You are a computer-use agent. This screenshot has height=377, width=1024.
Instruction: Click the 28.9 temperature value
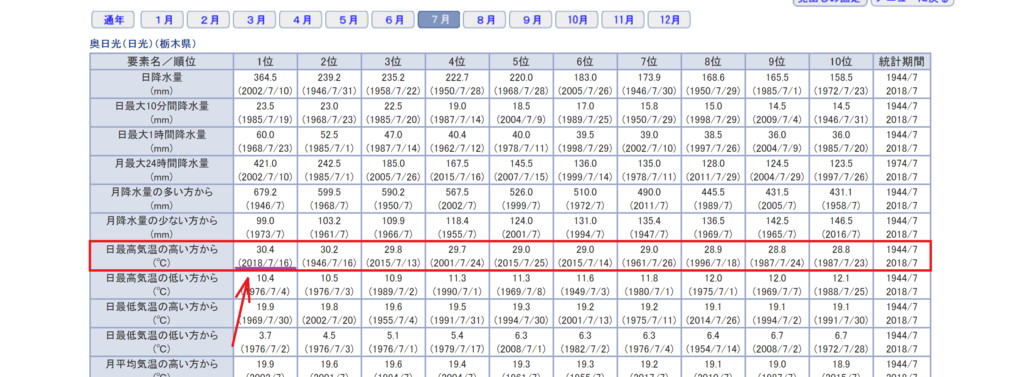(x=713, y=250)
